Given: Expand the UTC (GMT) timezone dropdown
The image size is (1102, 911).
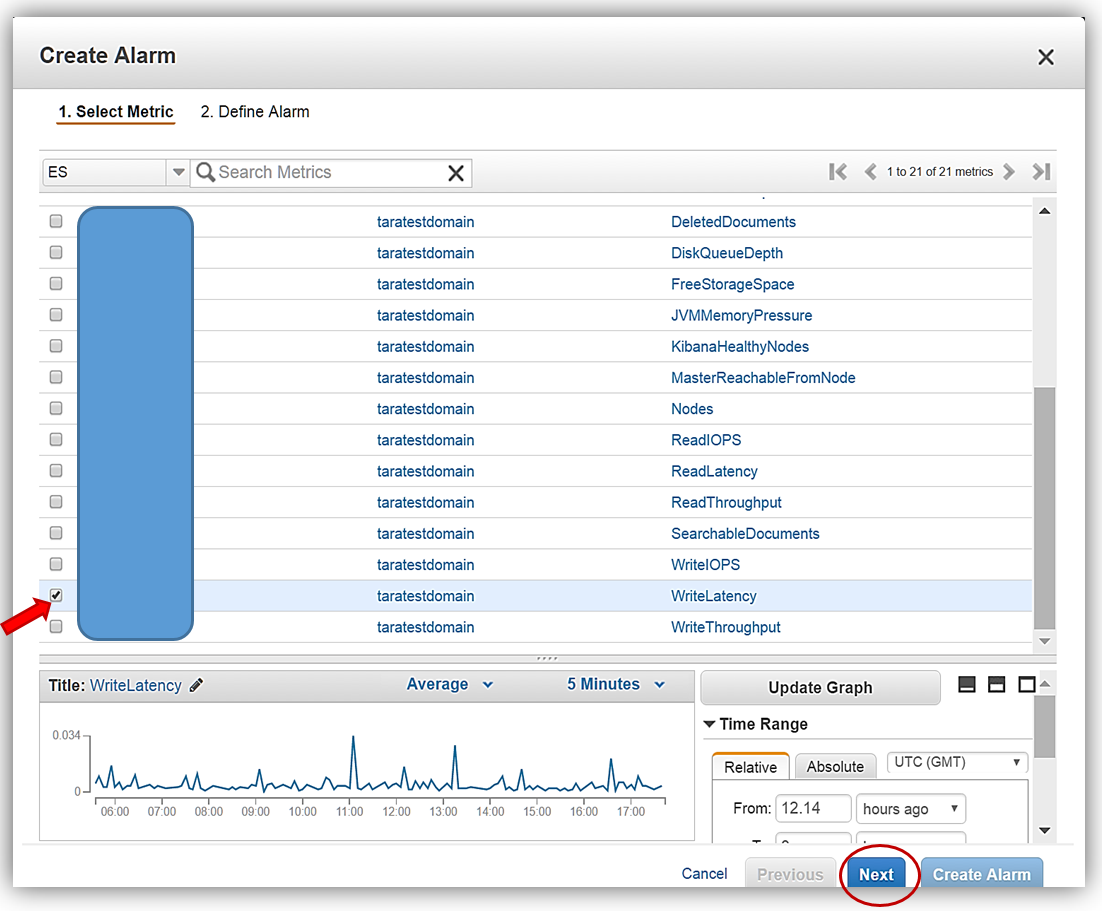Looking at the screenshot, I should [957, 762].
